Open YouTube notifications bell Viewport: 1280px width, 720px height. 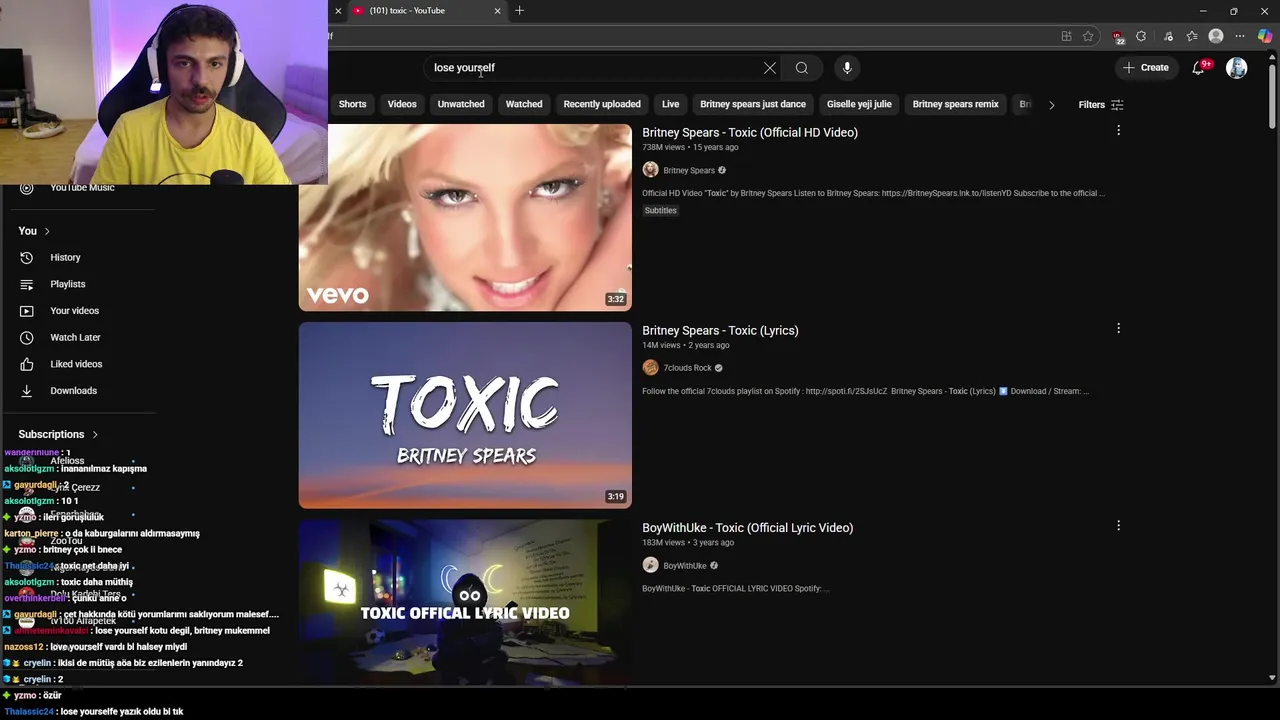pyautogui.click(x=1199, y=68)
